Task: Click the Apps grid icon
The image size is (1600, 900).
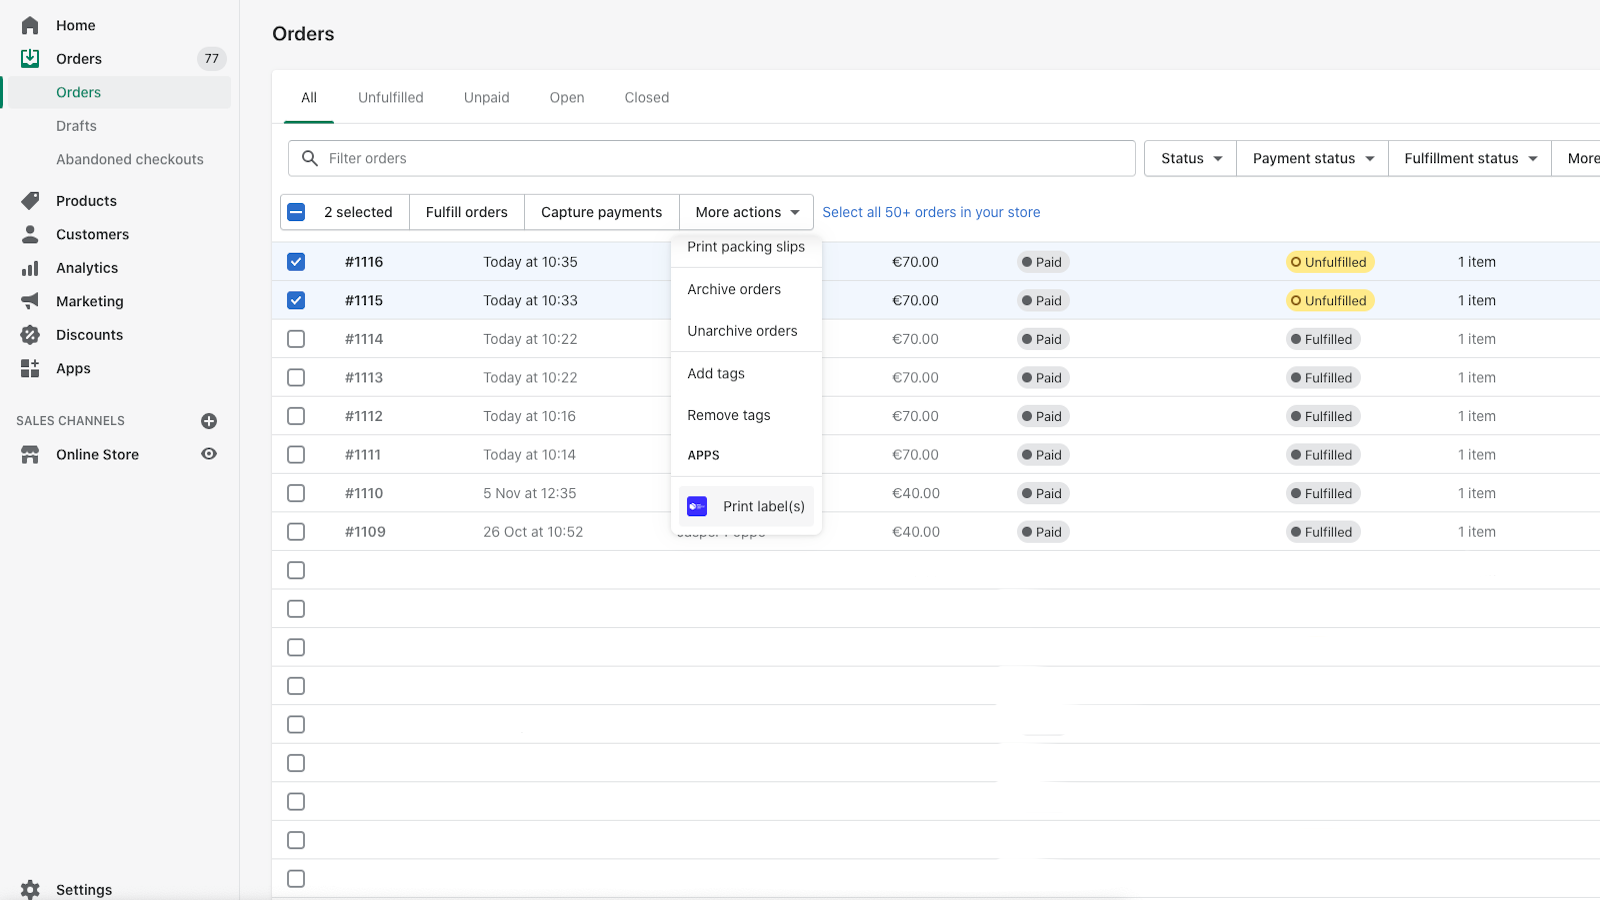Action: [x=30, y=368]
